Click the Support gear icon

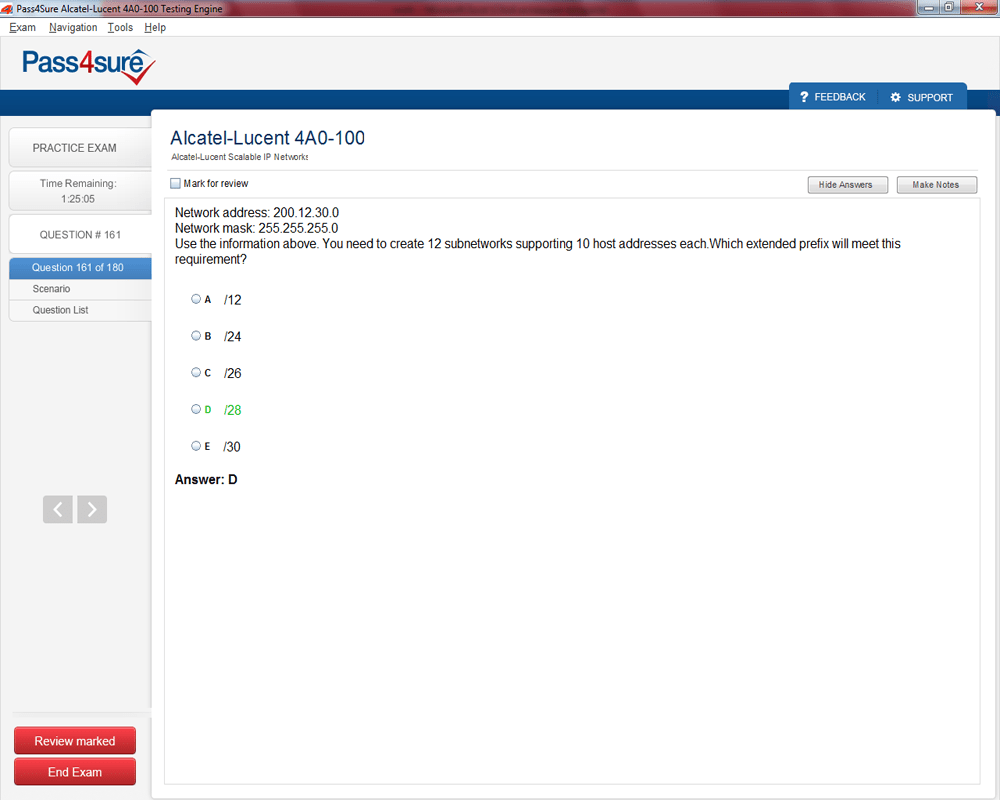895,97
